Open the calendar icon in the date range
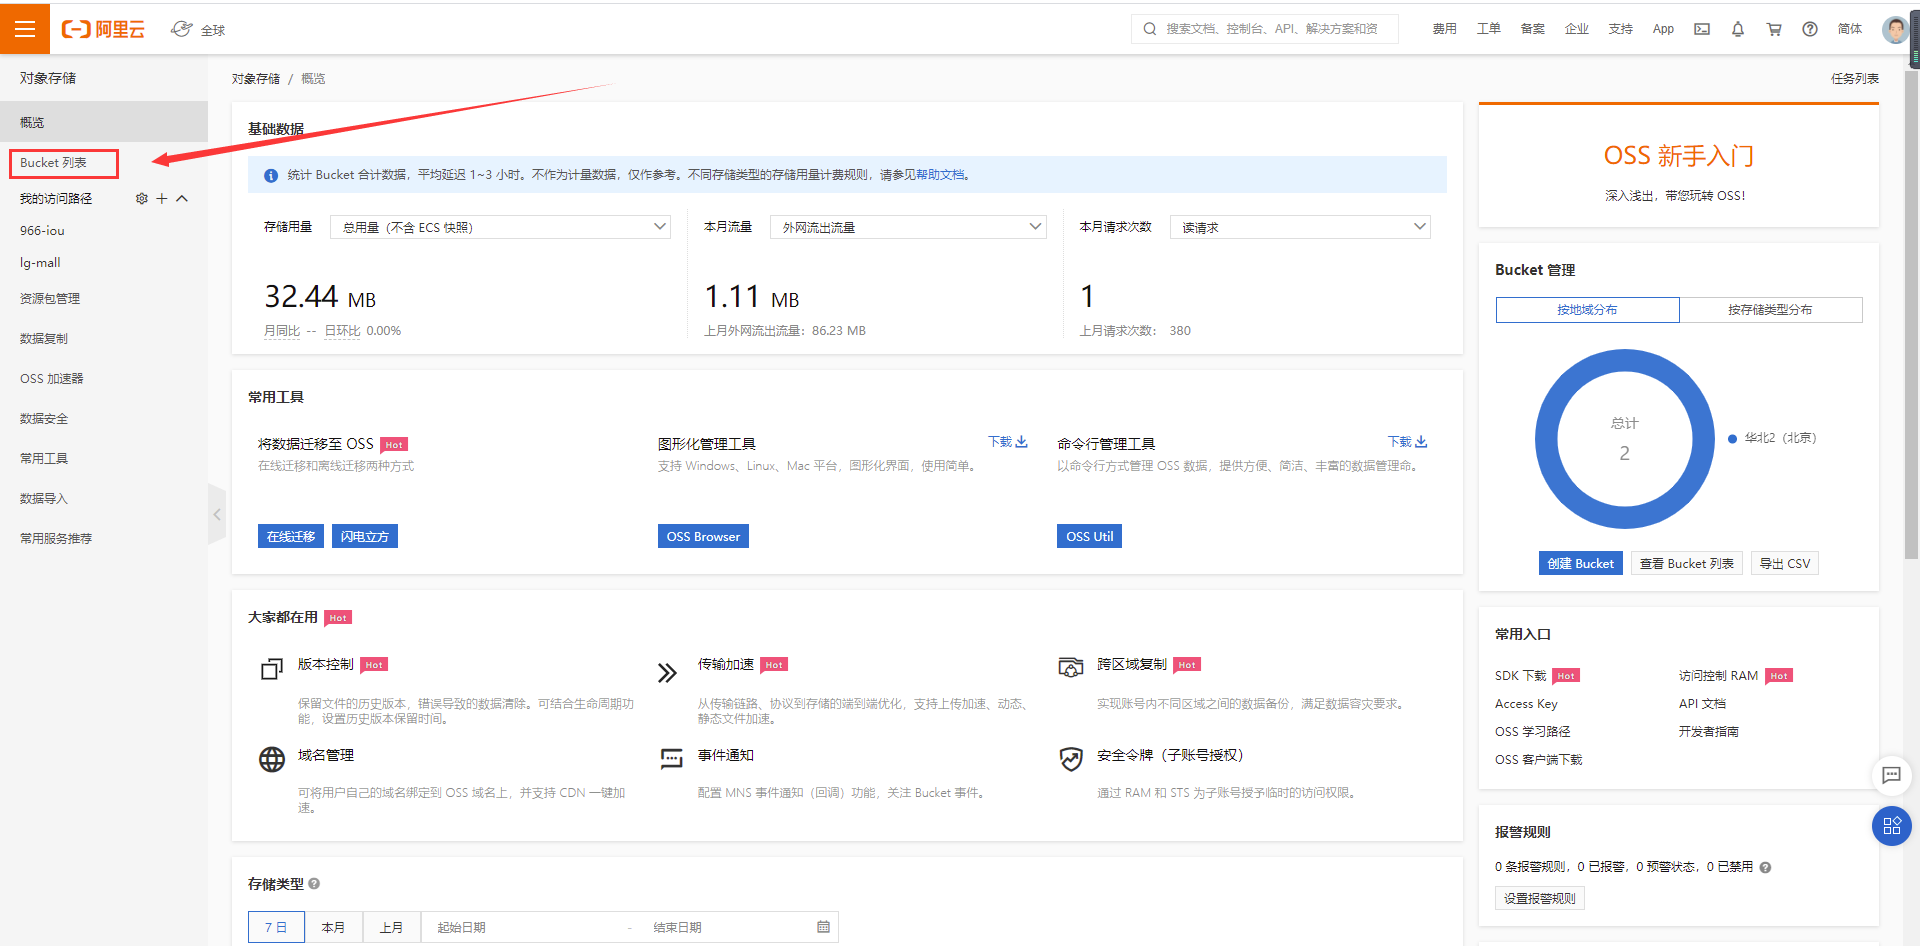 pyautogui.click(x=823, y=927)
